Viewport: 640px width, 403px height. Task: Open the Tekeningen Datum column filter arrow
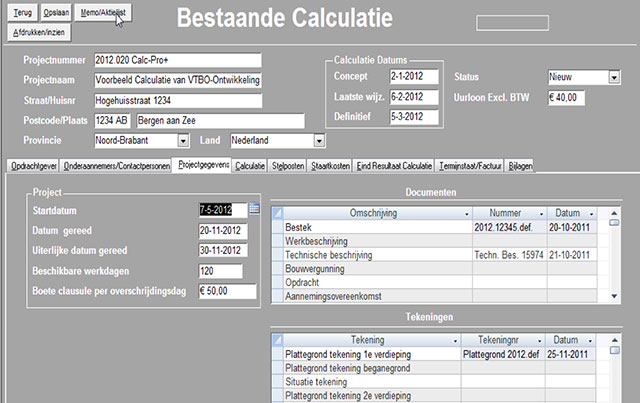[590, 341]
